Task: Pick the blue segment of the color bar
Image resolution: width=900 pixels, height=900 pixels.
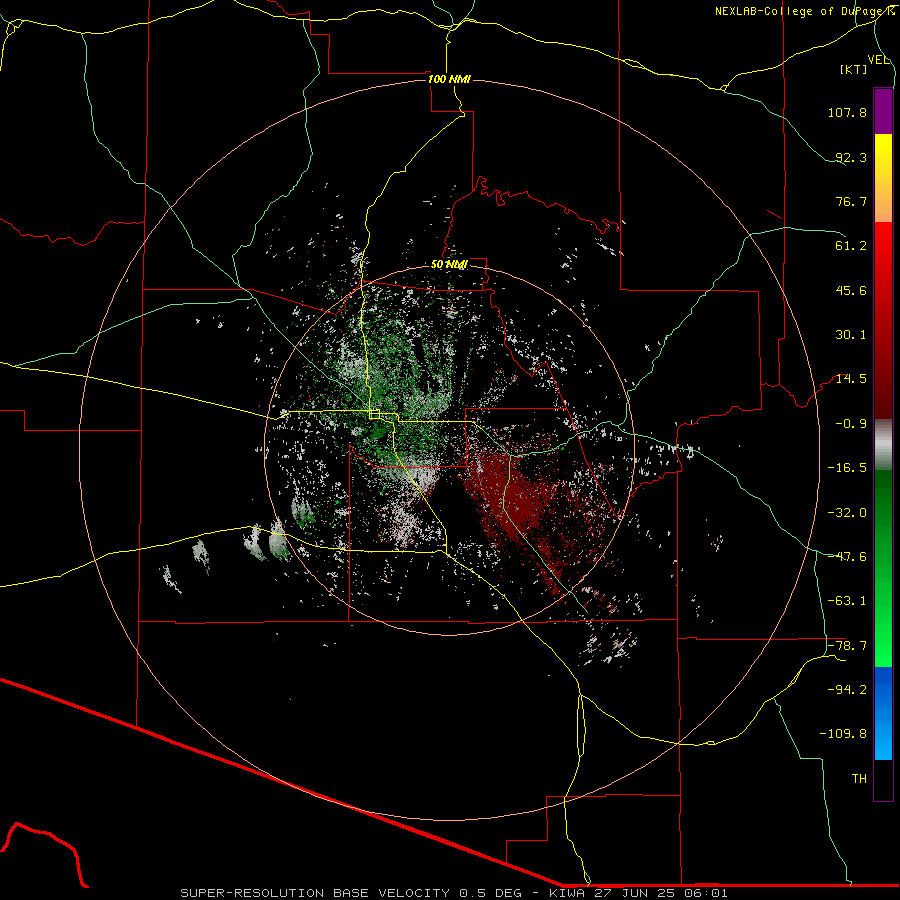Action: tap(883, 713)
